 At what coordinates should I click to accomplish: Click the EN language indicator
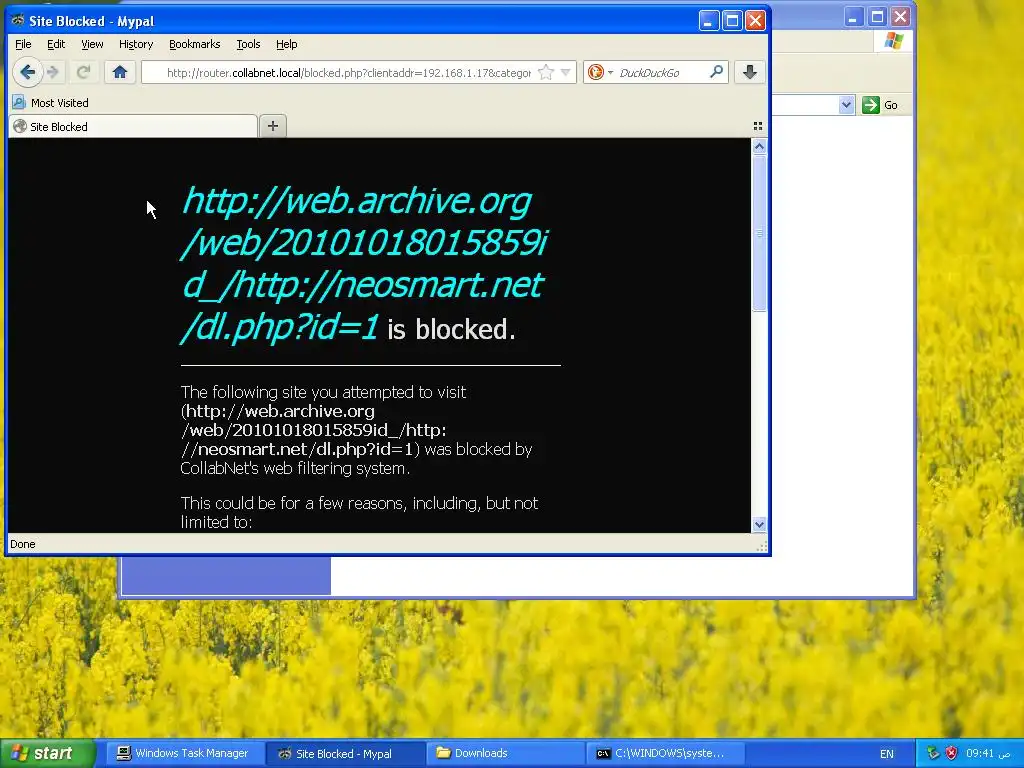(886, 754)
